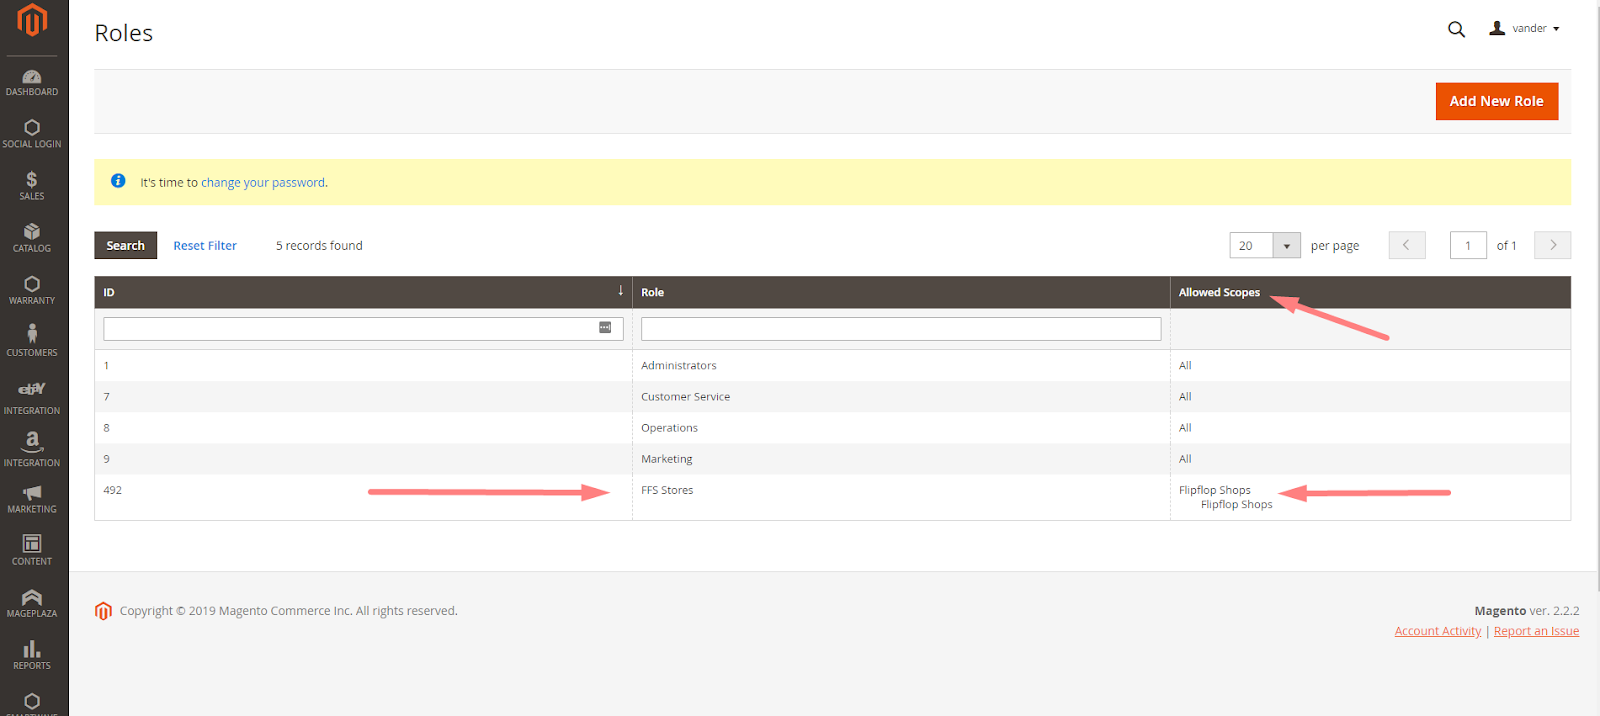Click the Reset Filter link
1600x716 pixels.
point(205,245)
